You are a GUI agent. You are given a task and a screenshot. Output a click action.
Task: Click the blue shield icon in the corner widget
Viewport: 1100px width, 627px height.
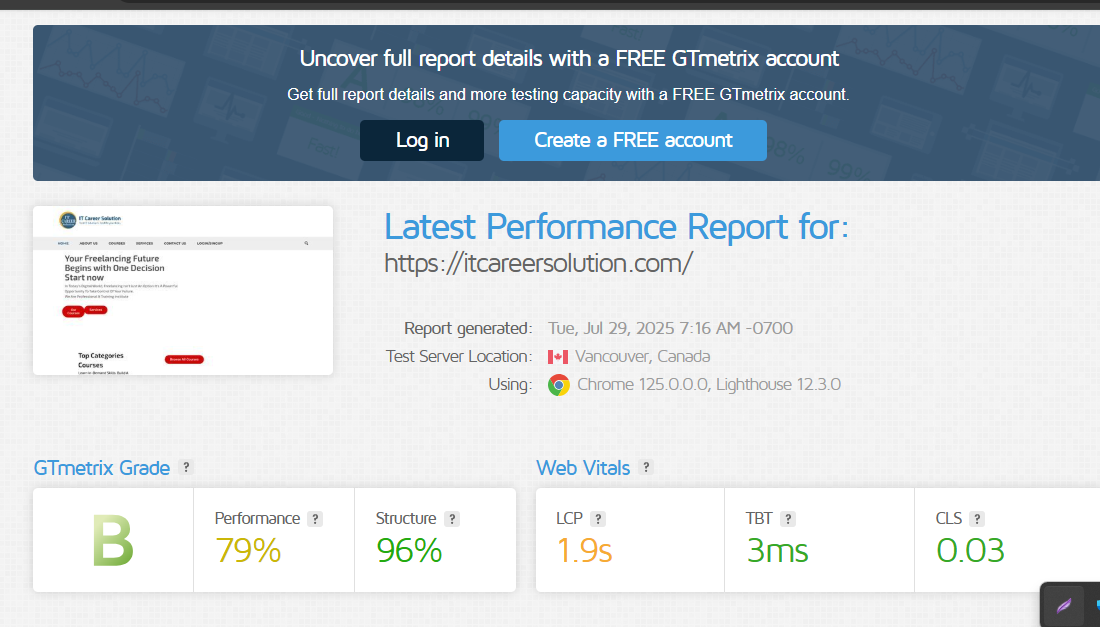[x=1099, y=605]
